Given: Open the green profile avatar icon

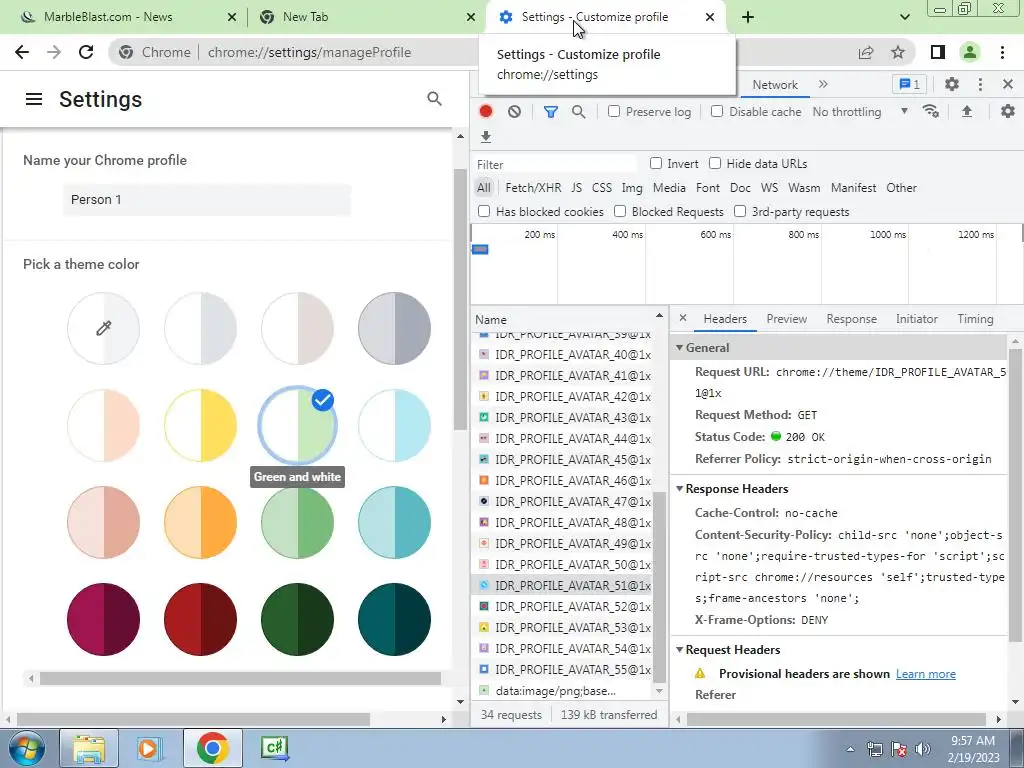Looking at the screenshot, I should tap(970, 52).
